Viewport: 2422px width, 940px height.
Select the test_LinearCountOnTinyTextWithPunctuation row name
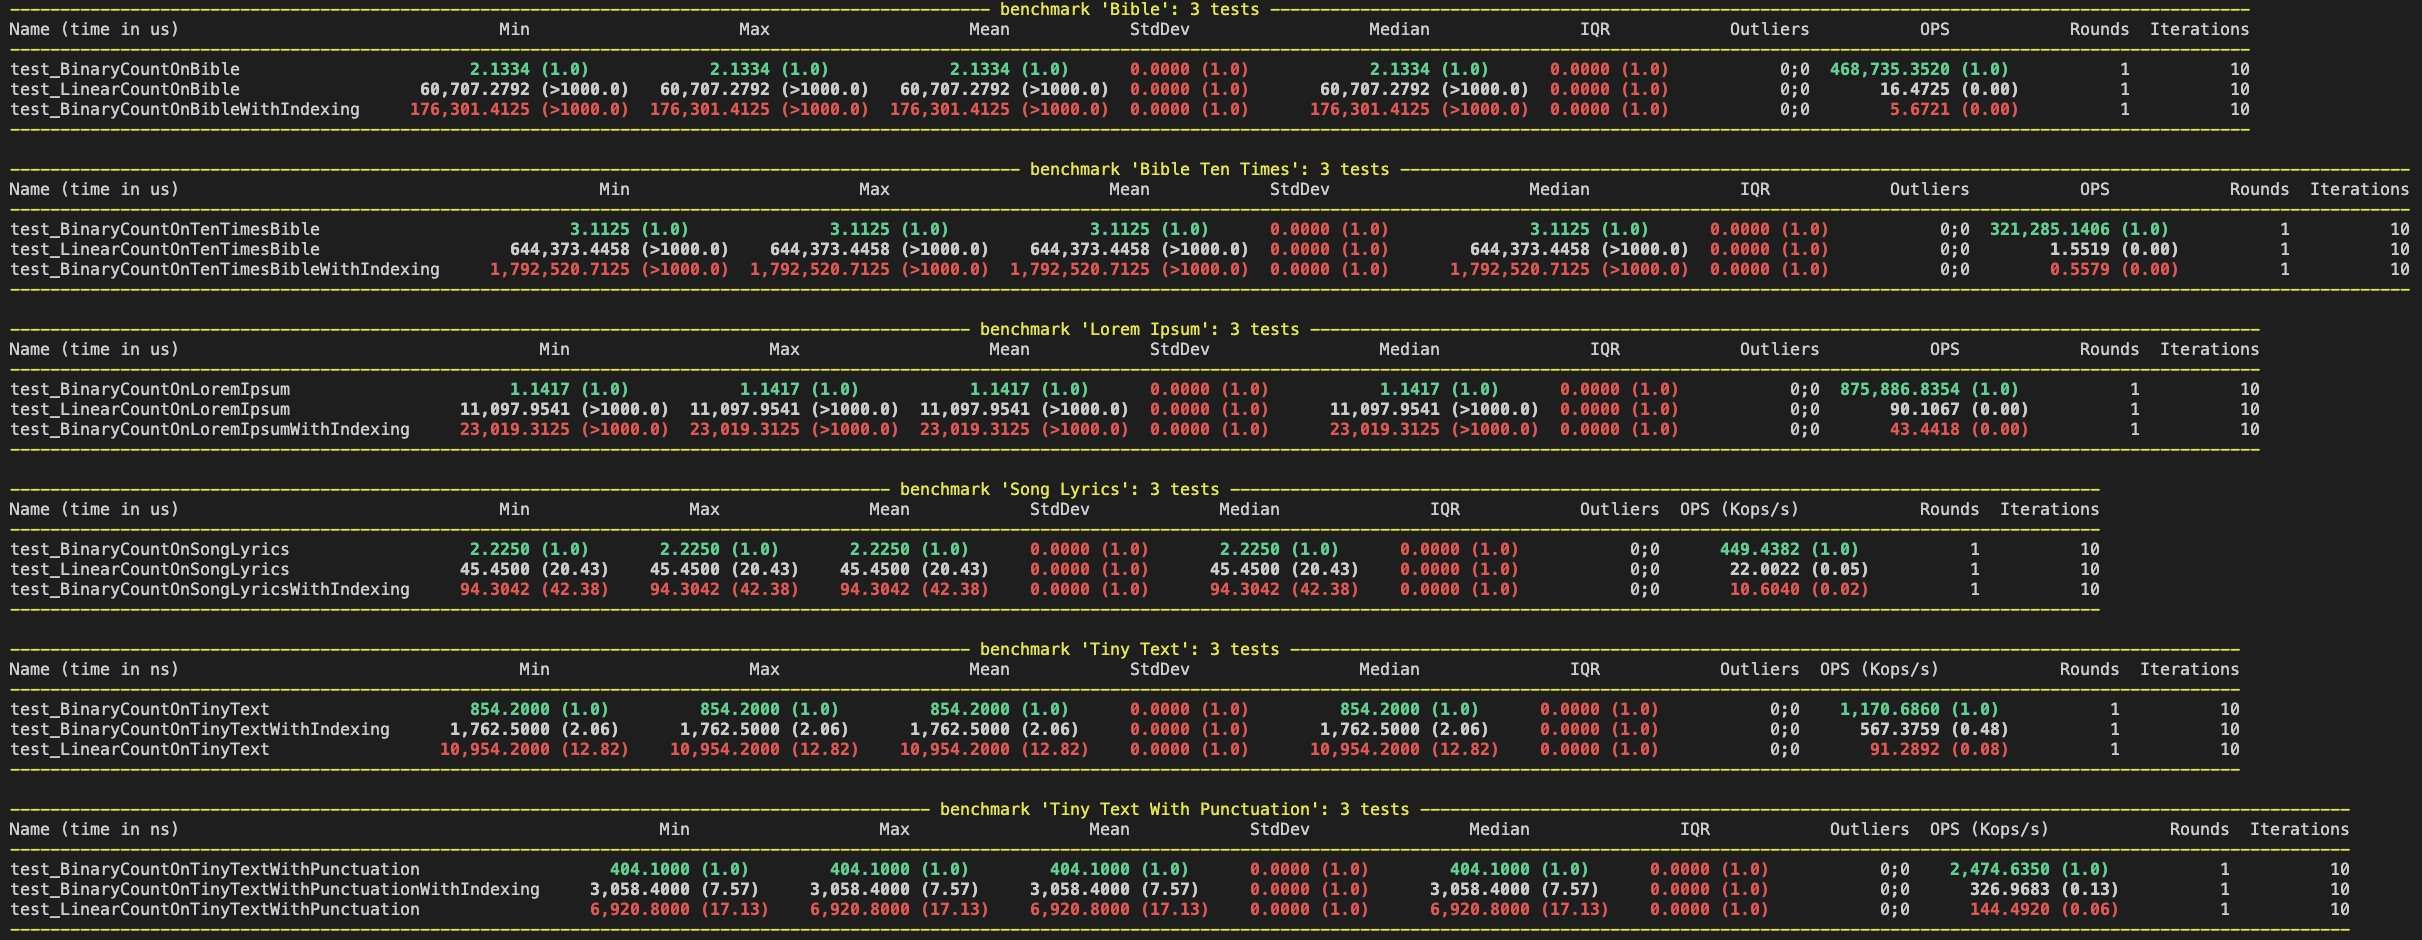coord(215,910)
